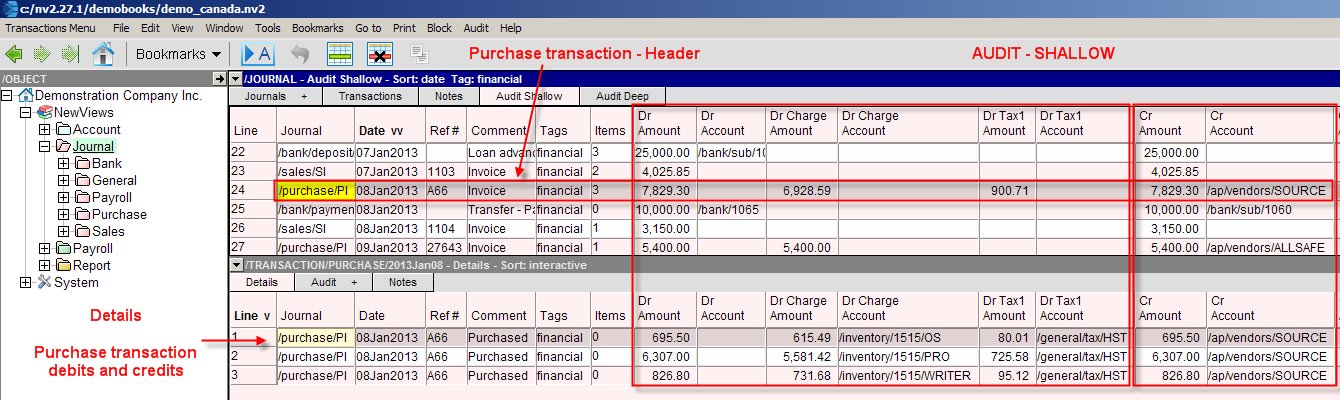Screen dimensions: 1340x400
Task: Click the System tools icon in tree
Action: click(44, 283)
